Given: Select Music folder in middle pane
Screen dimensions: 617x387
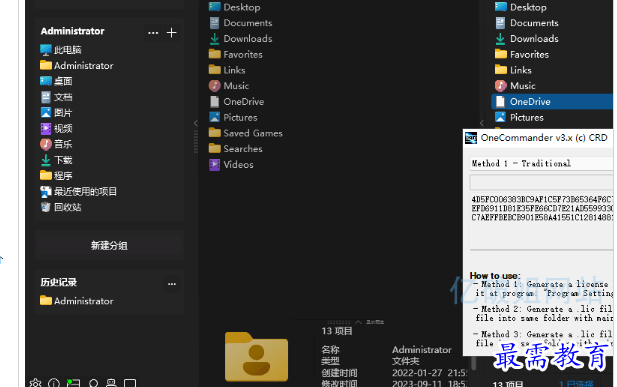Looking at the screenshot, I should coord(229,86).
